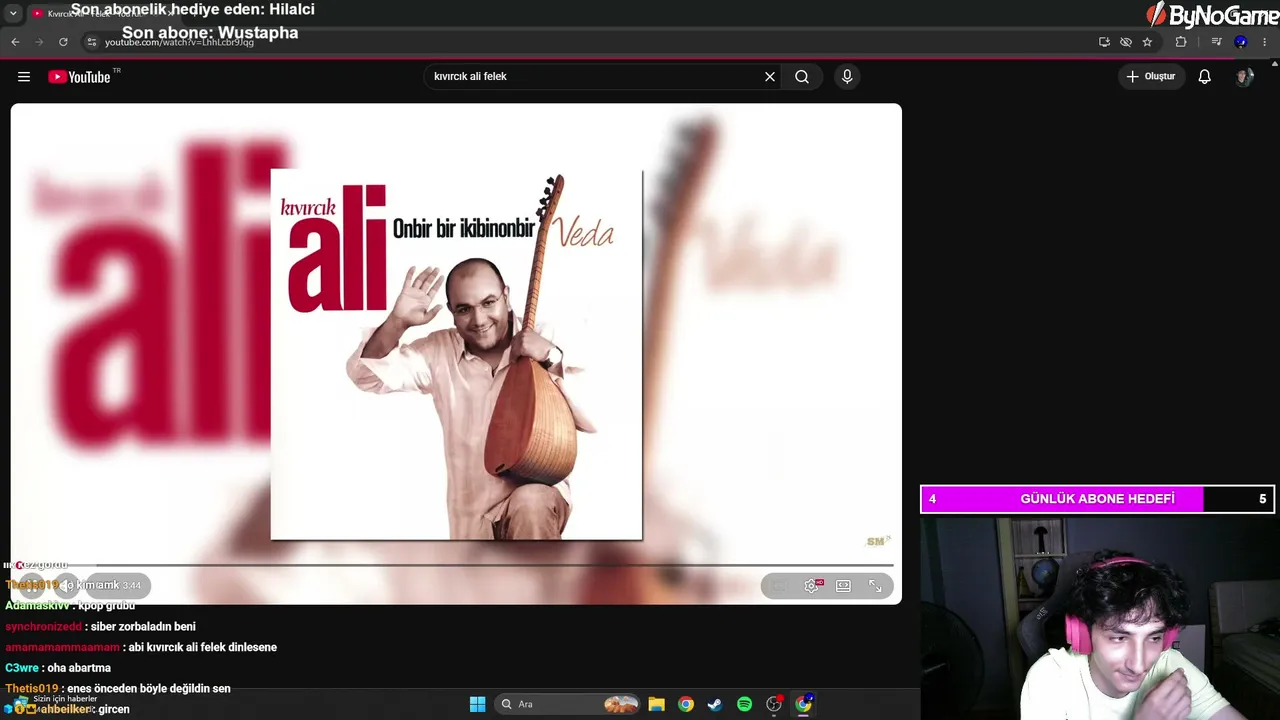Click the 'Son abone: Wustapha' overlay text

[x=210, y=33]
